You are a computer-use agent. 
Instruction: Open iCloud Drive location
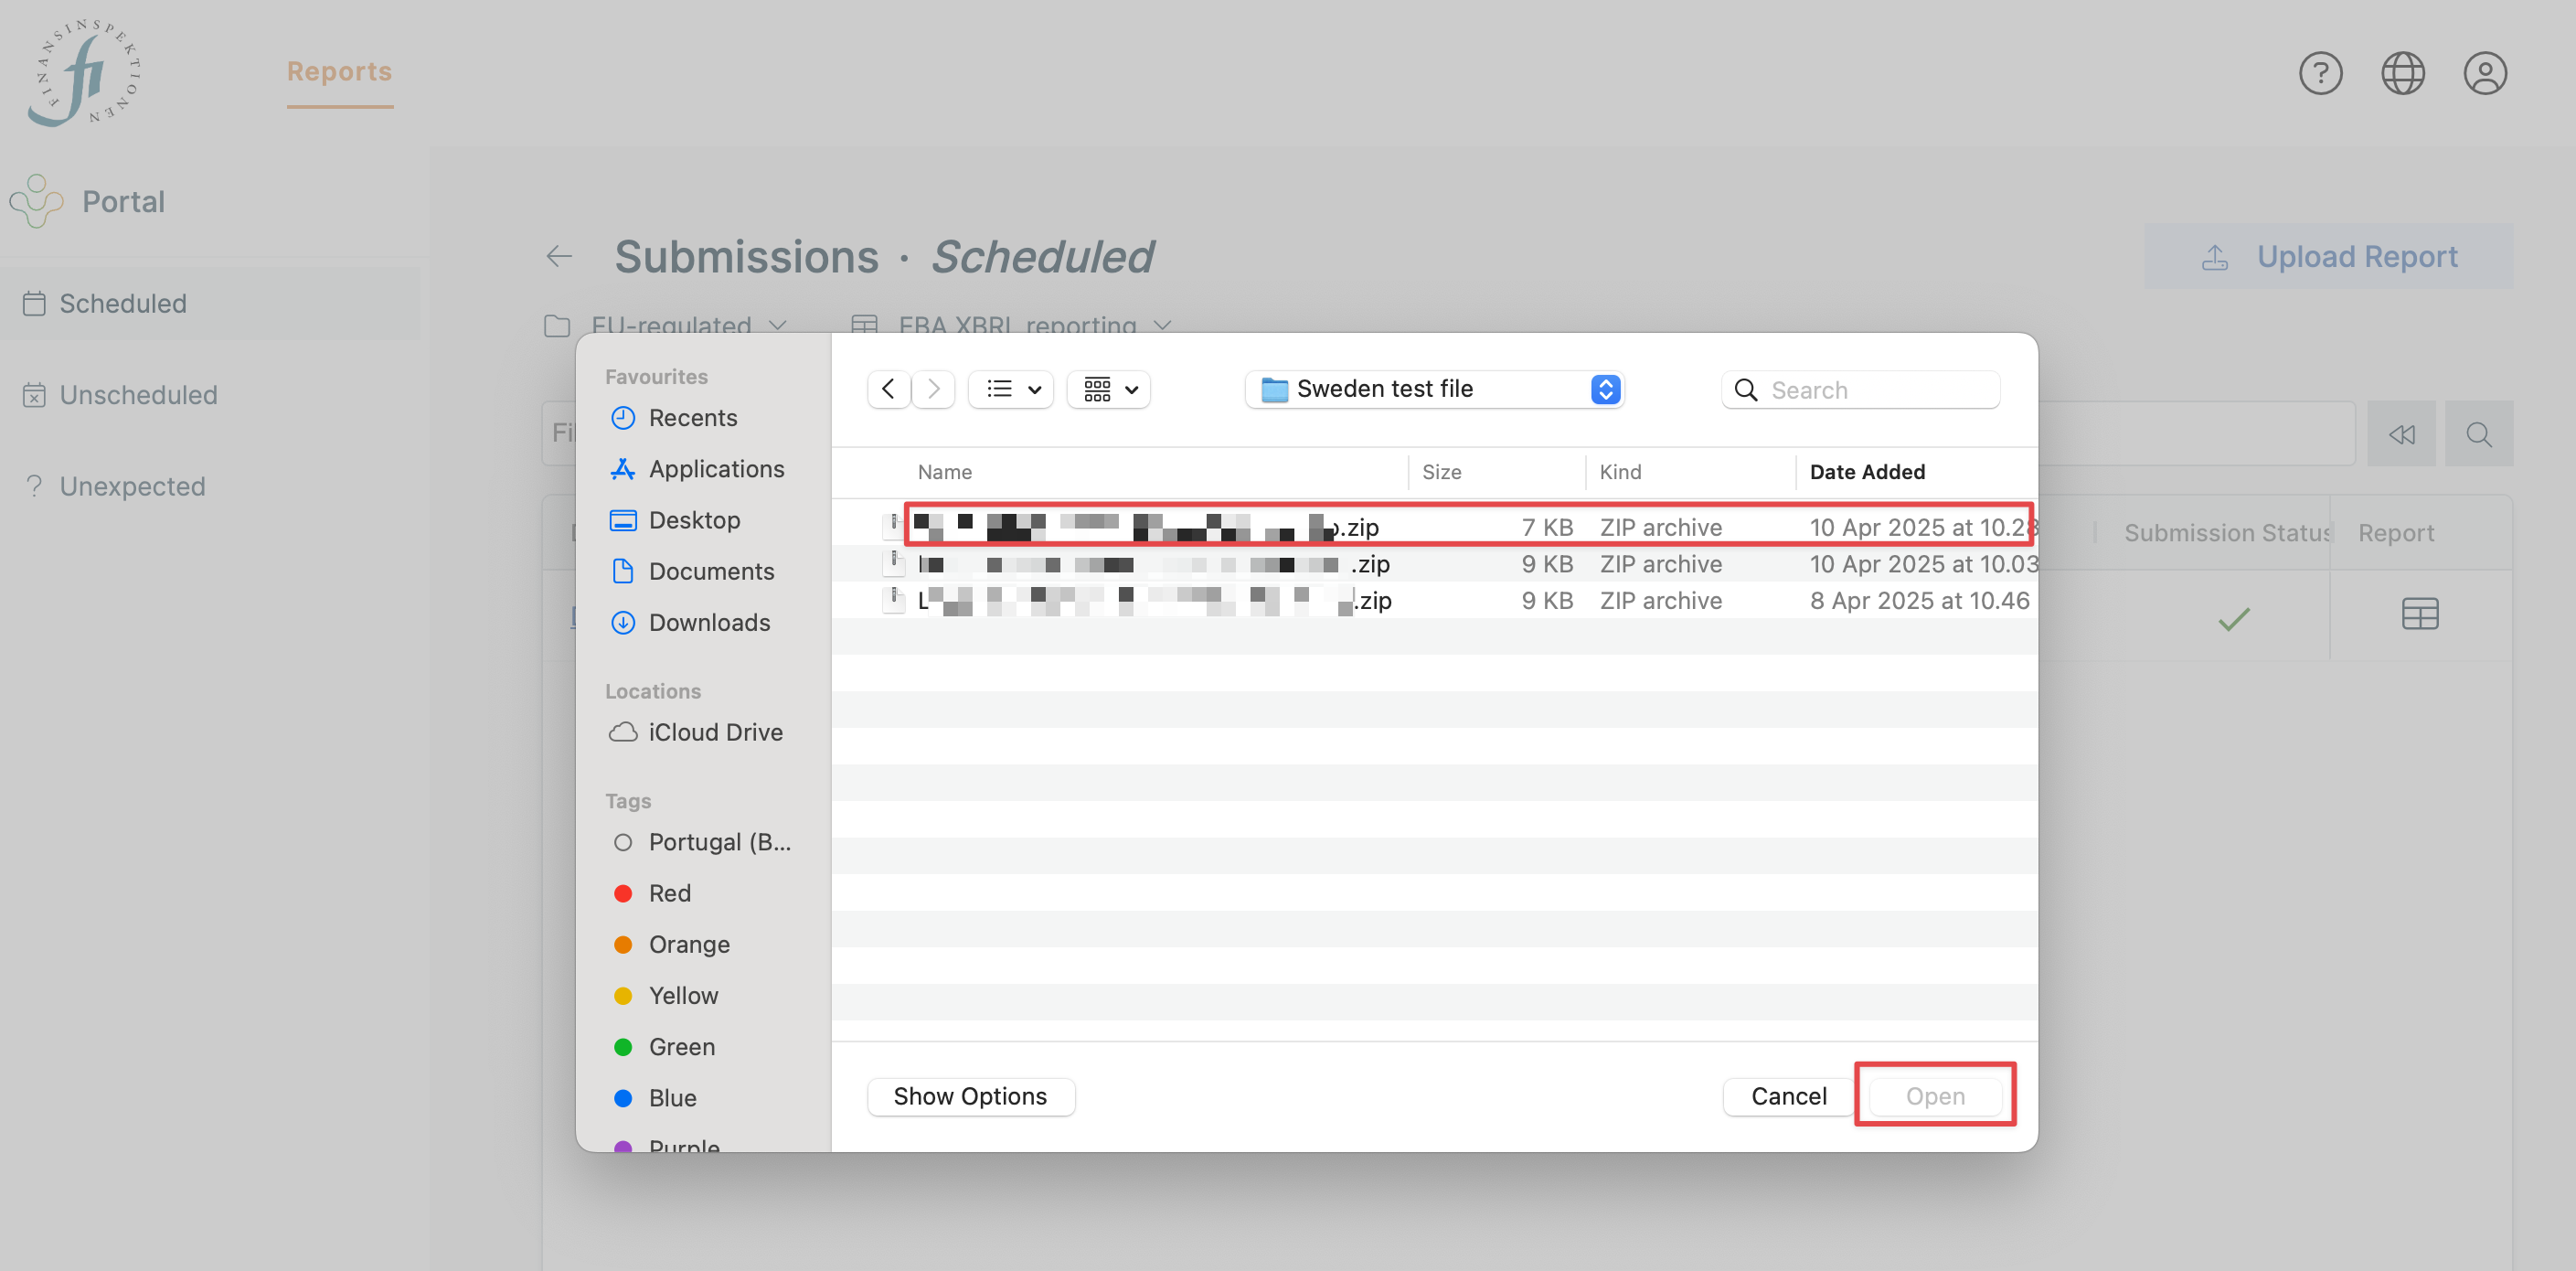(714, 731)
